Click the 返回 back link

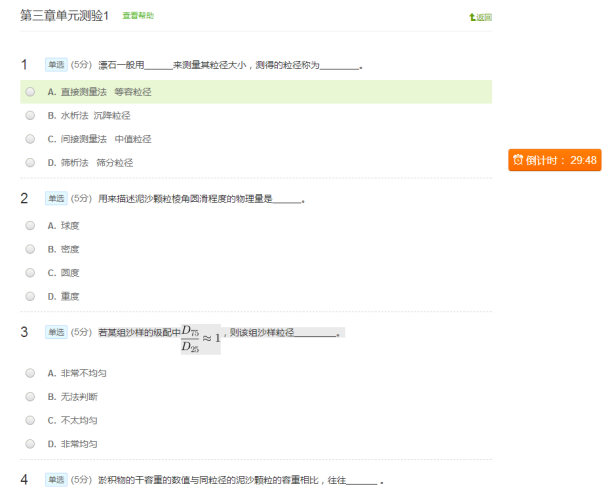coord(484,18)
